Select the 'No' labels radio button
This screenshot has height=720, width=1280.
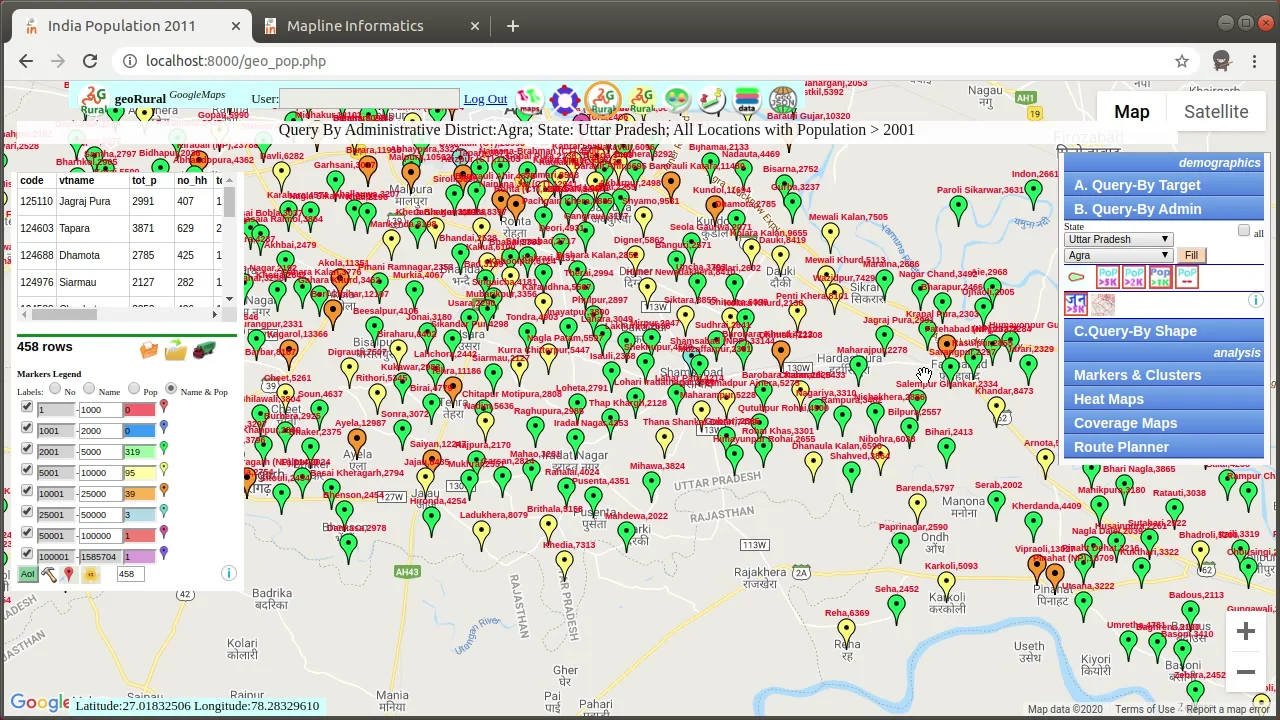tap(55, 389)
